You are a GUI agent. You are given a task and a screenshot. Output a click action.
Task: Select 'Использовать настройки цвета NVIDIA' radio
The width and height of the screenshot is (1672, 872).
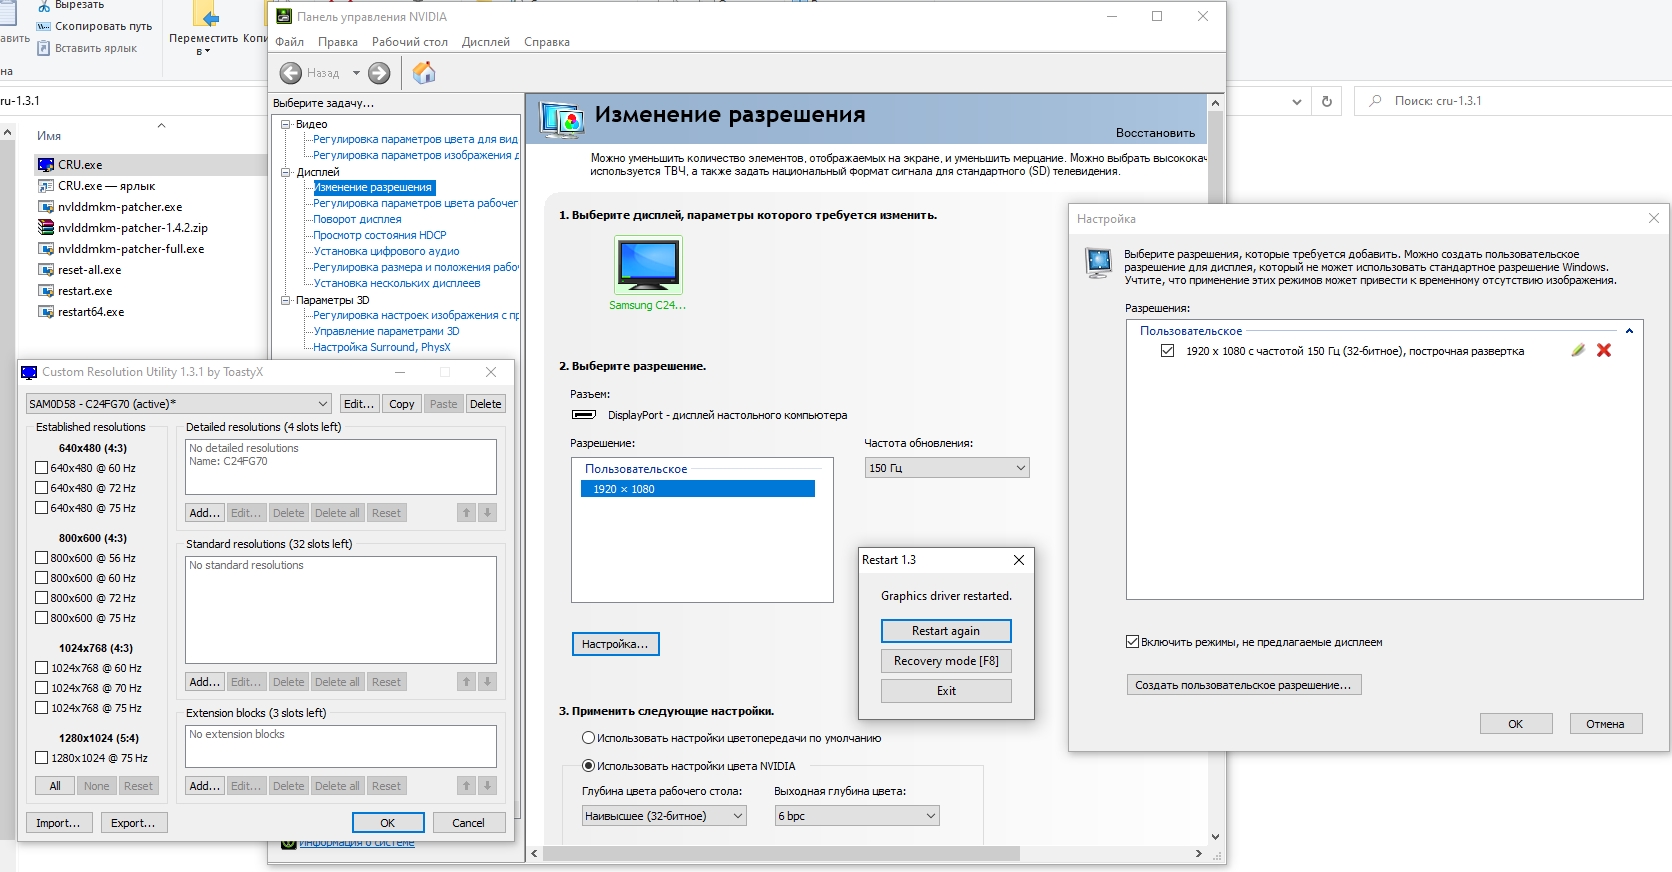589,766
